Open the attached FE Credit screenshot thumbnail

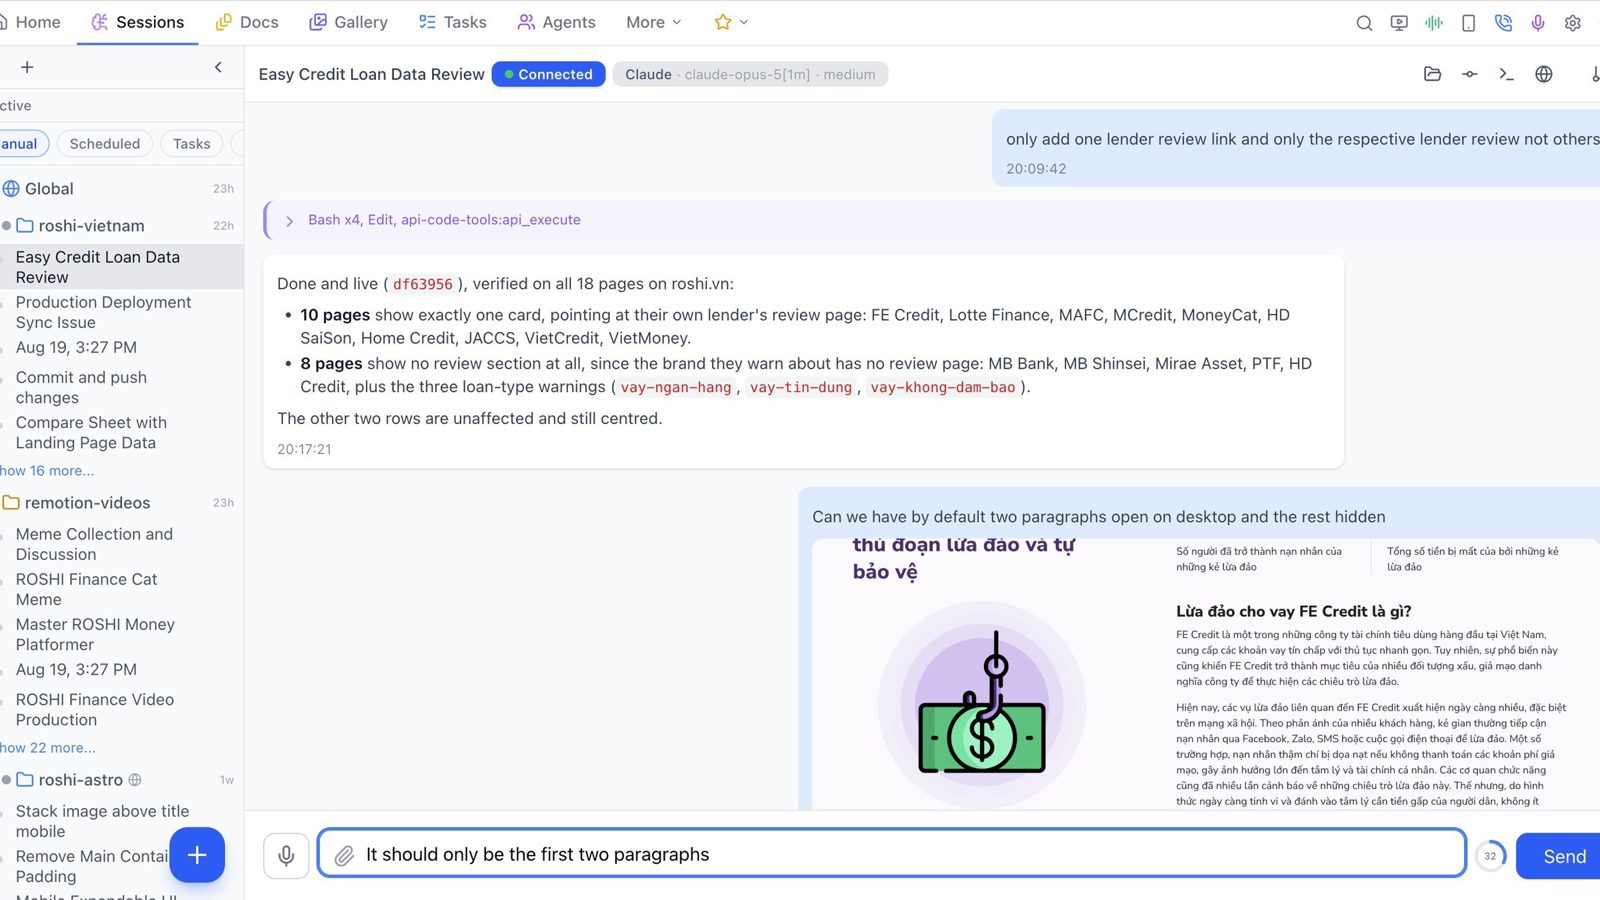(1205, 675)
